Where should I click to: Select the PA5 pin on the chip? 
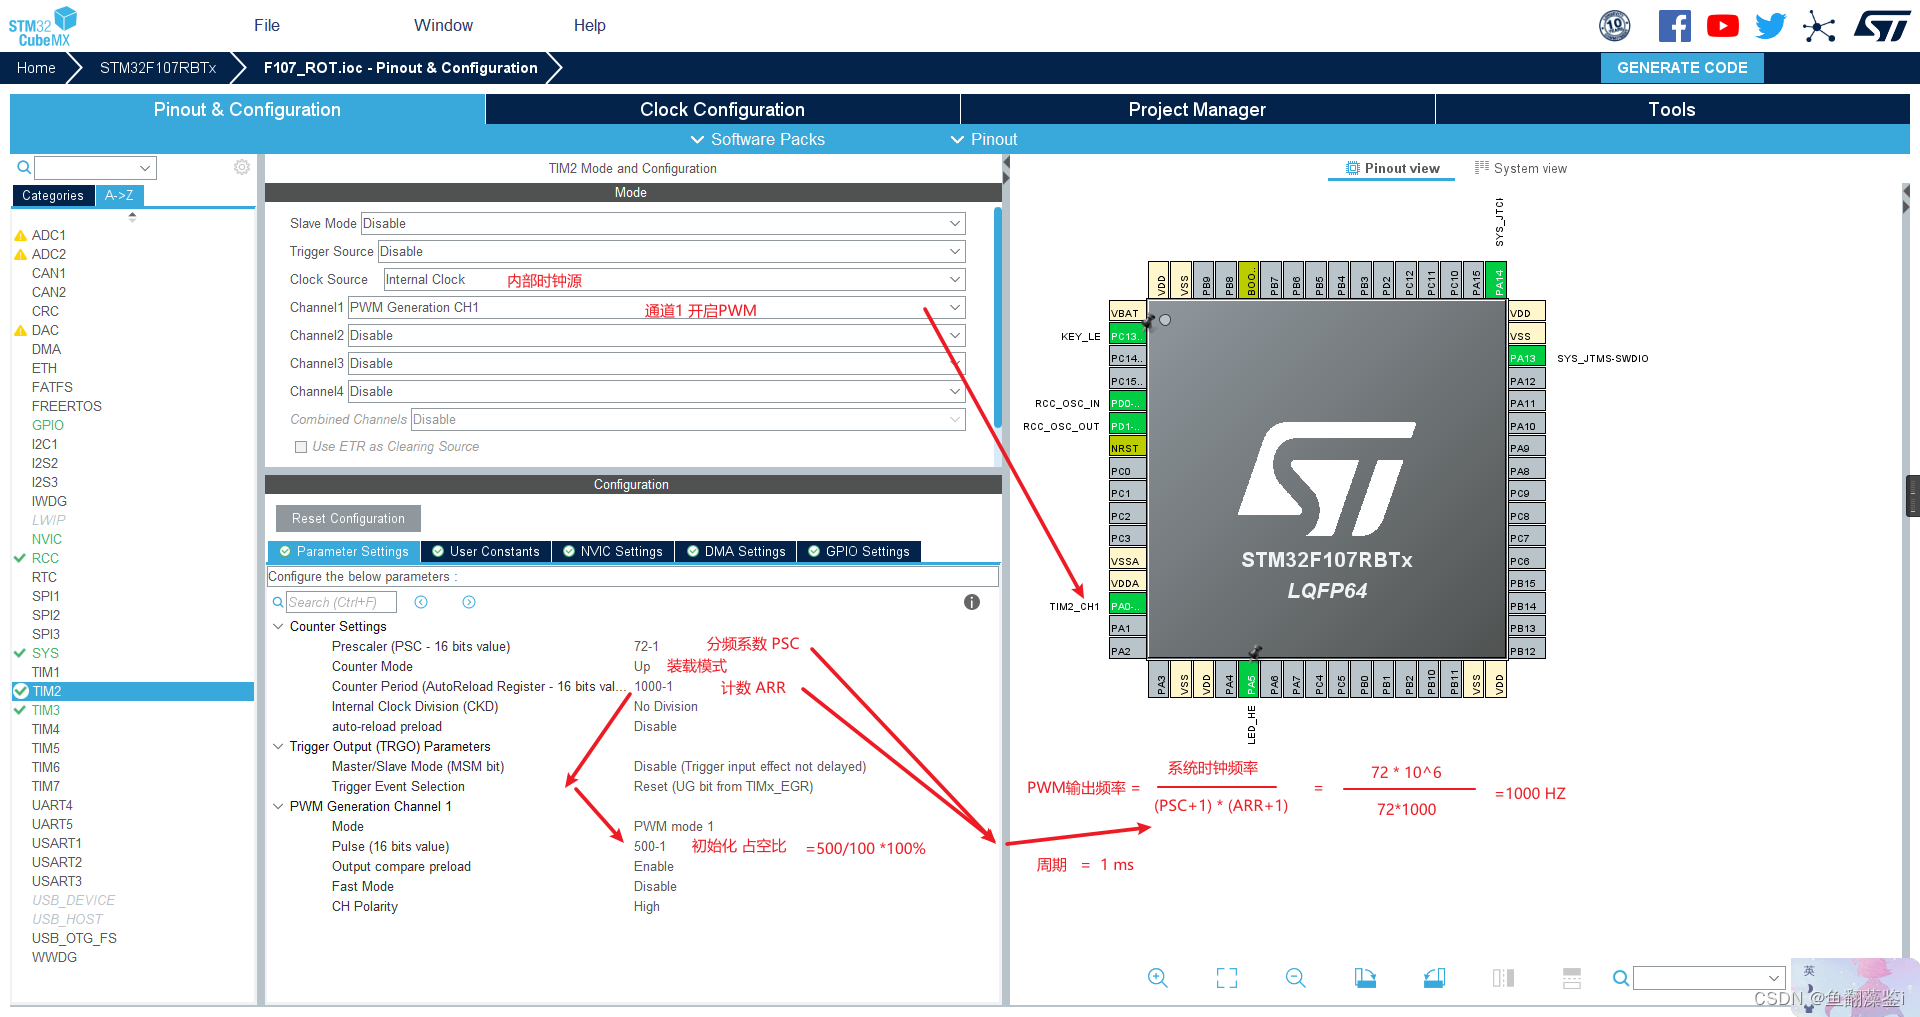[x=1250, y=679]
